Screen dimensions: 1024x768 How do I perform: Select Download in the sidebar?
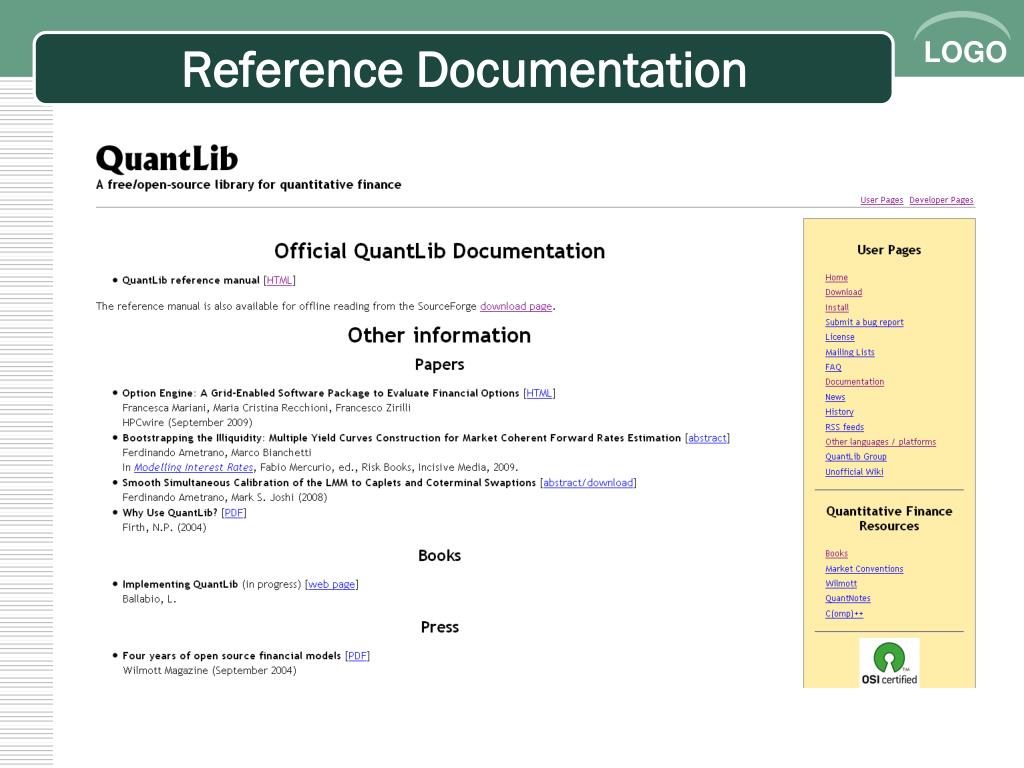843,293
